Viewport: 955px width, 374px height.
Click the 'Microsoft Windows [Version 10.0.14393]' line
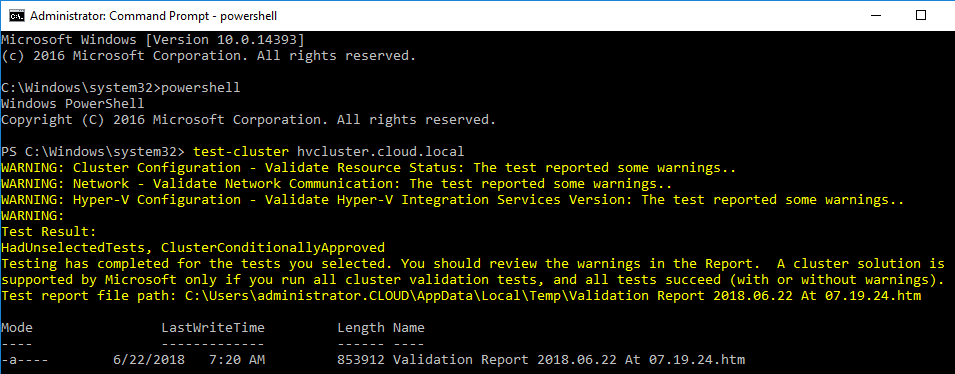click(152, 40)
